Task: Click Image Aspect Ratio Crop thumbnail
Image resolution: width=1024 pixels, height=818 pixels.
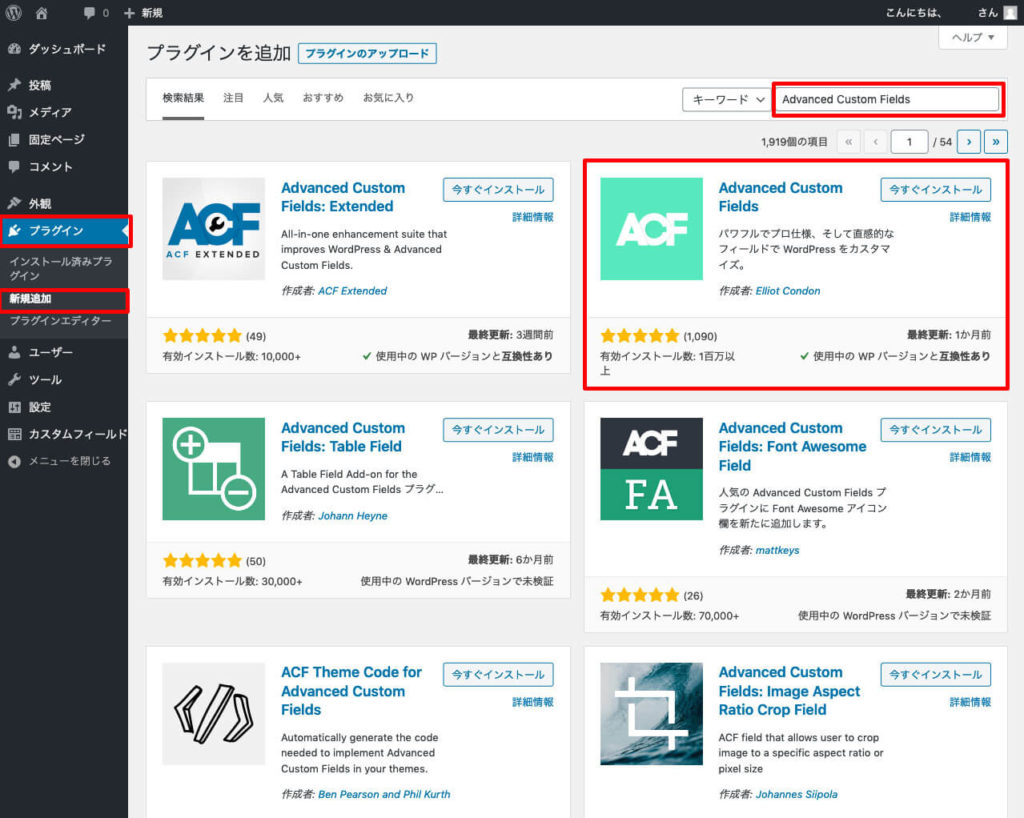Action: point(652,714)
